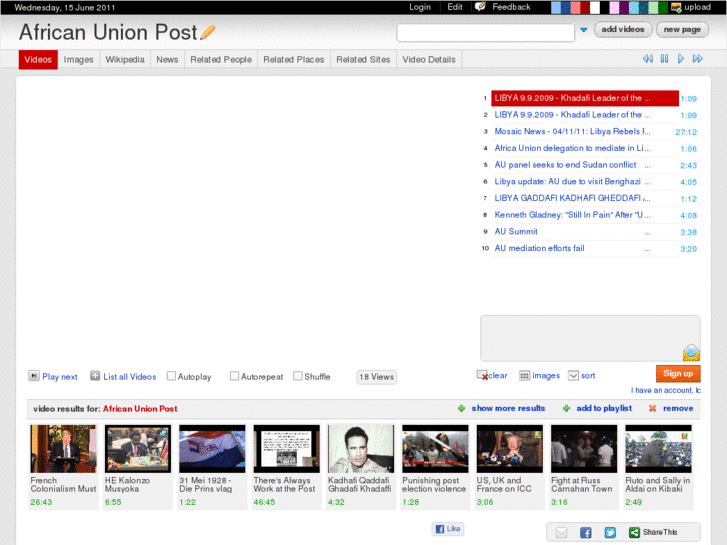Screen dimensions: 727x545
Task: Open the dropdown arrow beside the search box
Action: (x=584, y=30)
